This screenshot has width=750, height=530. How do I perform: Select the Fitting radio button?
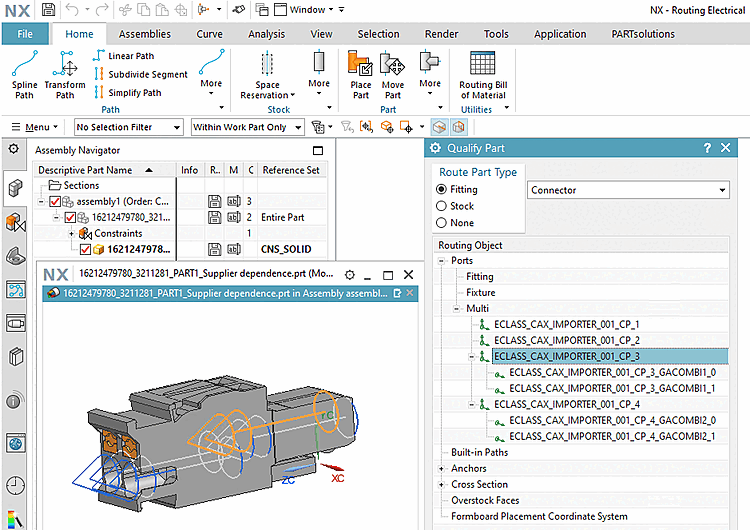pyautogui.click(x=442, y=189)
